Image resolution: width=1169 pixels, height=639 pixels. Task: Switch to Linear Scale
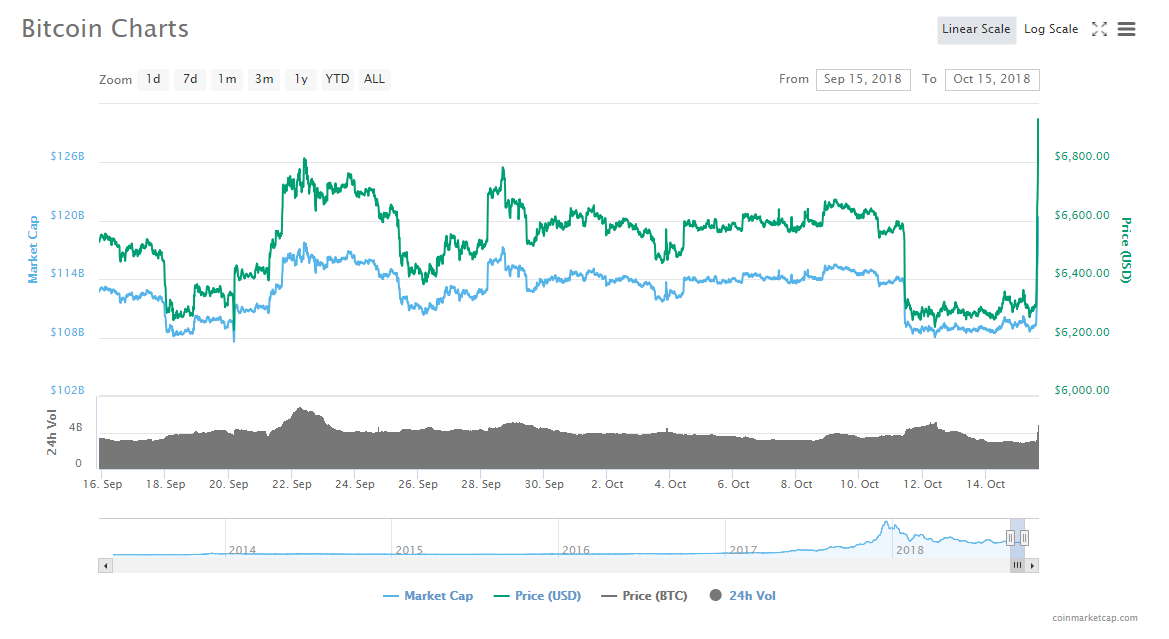pyautogui.click(x=976, y=29)
